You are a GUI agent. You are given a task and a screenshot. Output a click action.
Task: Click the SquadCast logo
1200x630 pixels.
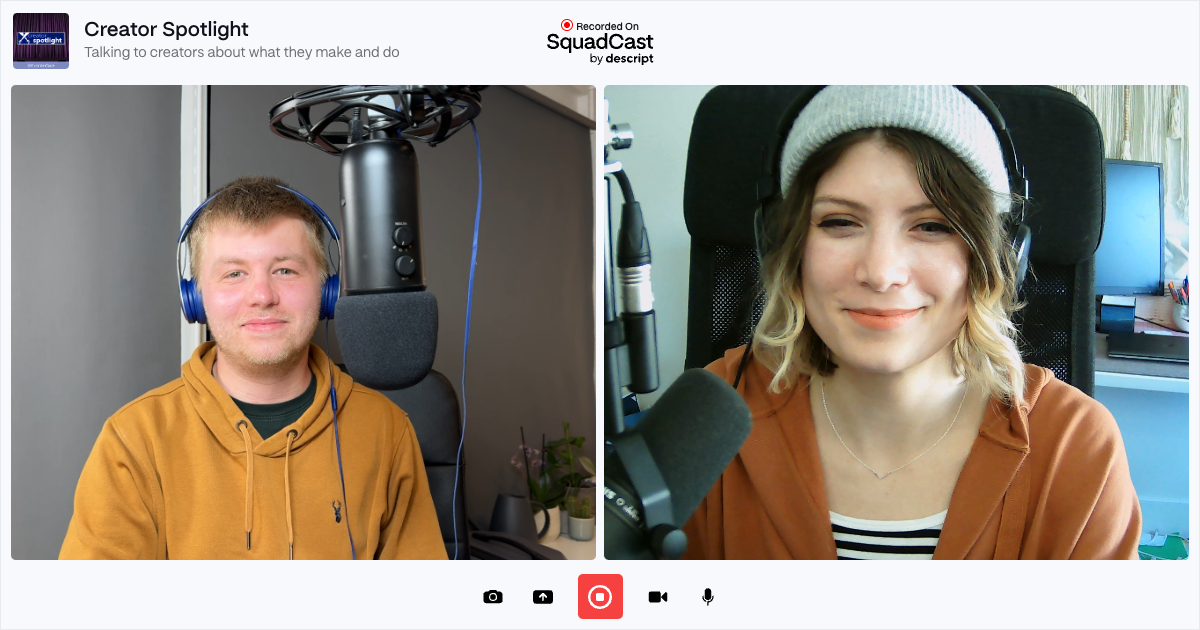600,42
